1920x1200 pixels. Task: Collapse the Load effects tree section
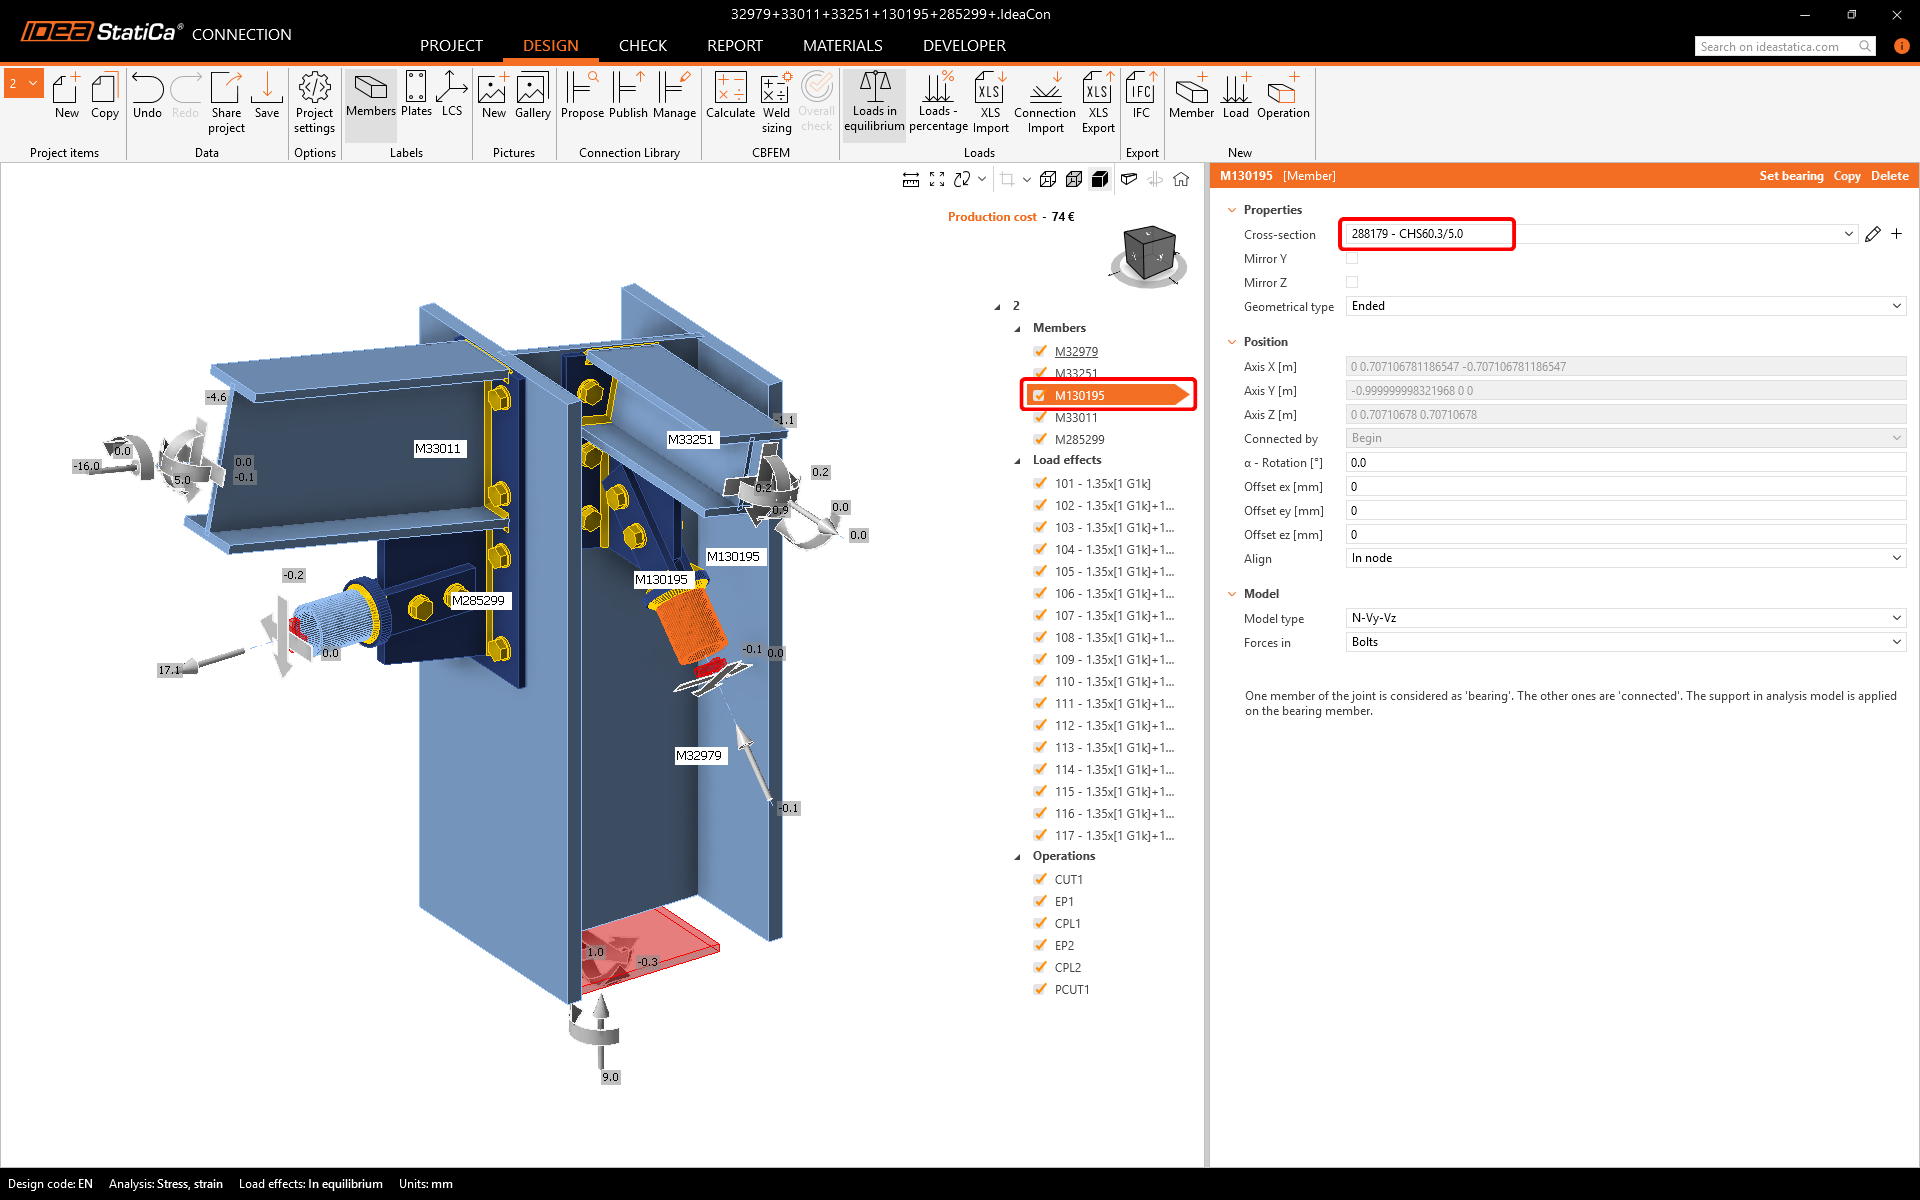point(1018,461)
